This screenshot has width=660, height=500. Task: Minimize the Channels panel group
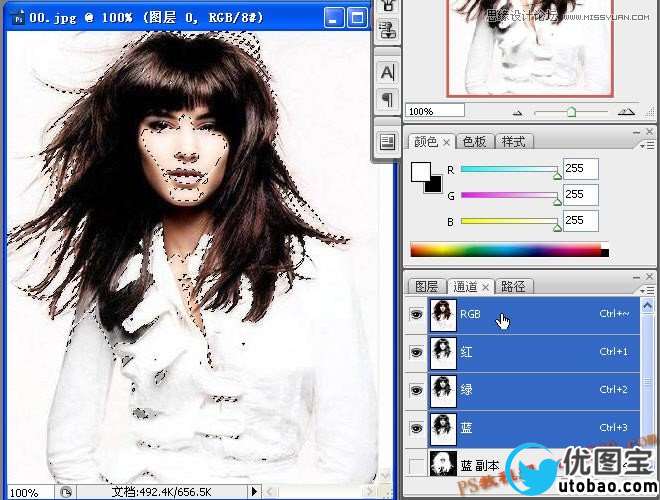[x=637, y=277]
